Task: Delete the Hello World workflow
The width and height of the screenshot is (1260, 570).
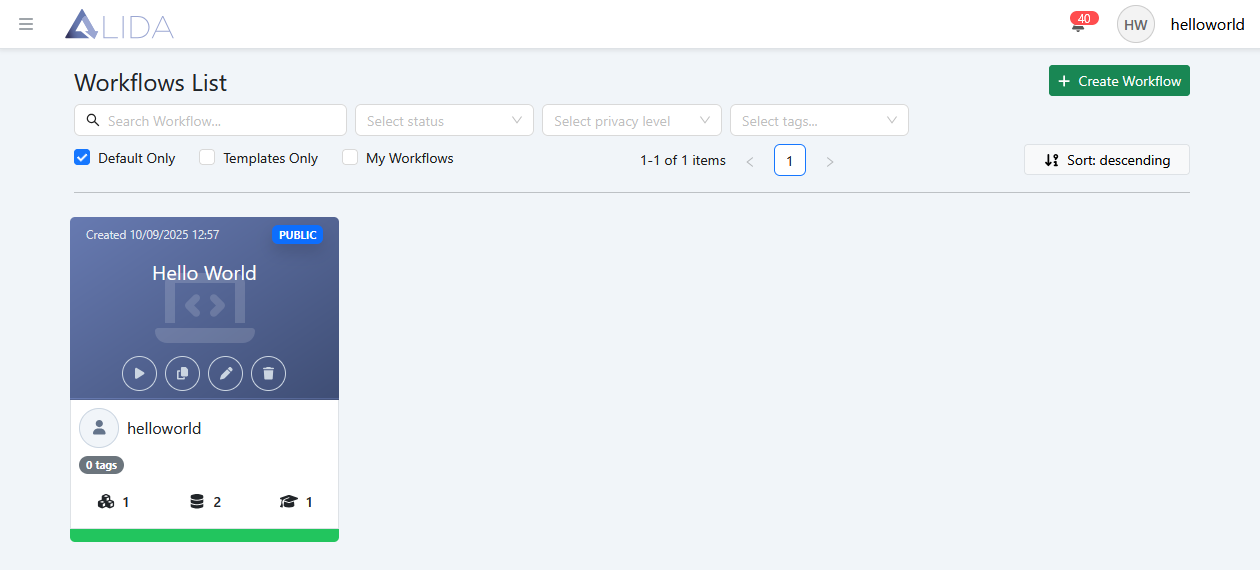Action: pyautogui.click(x=269, y=373)
